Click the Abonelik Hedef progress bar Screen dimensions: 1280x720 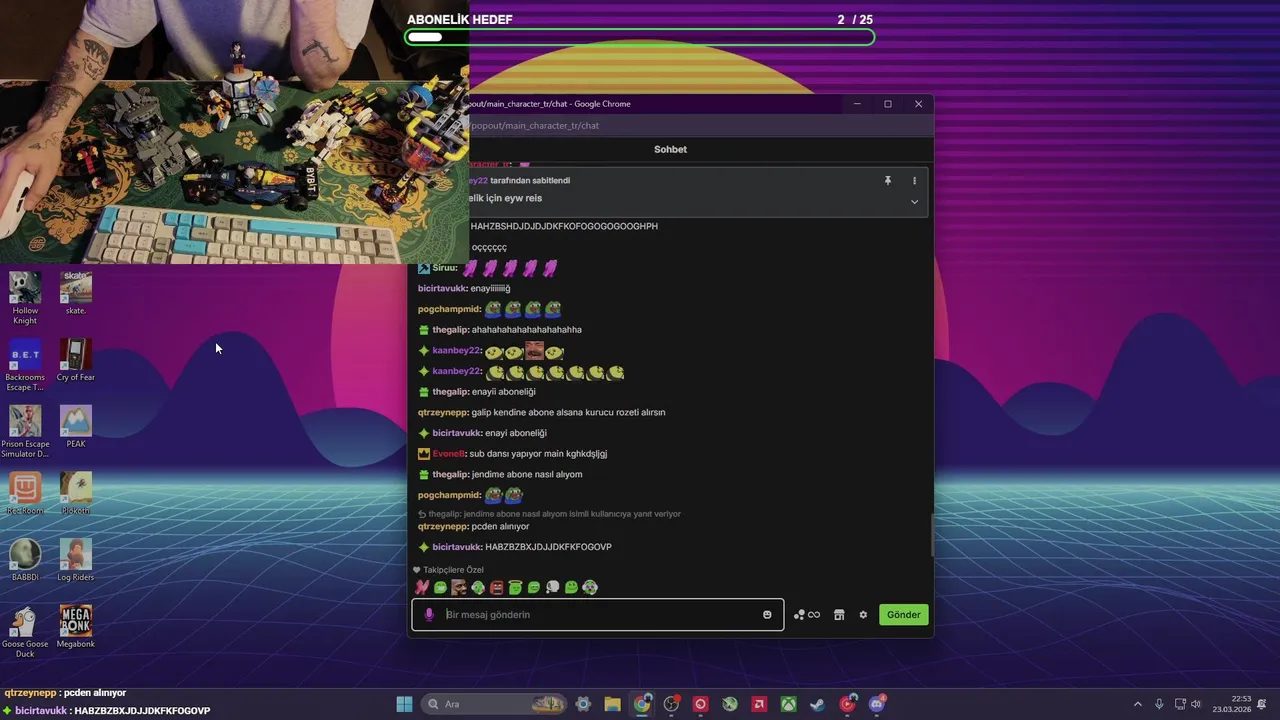click(640, 37)
